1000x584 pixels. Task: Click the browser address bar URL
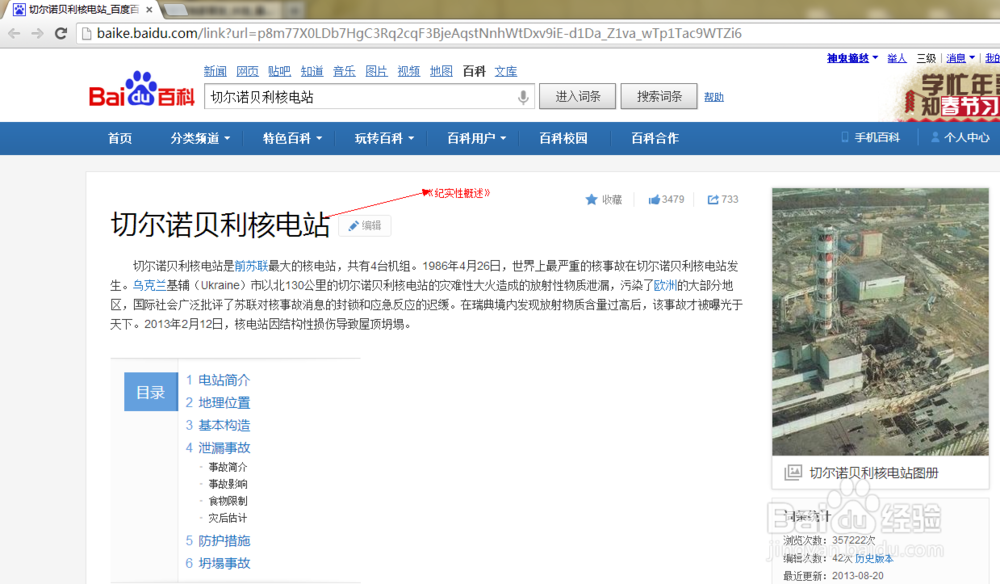point(419,34)
